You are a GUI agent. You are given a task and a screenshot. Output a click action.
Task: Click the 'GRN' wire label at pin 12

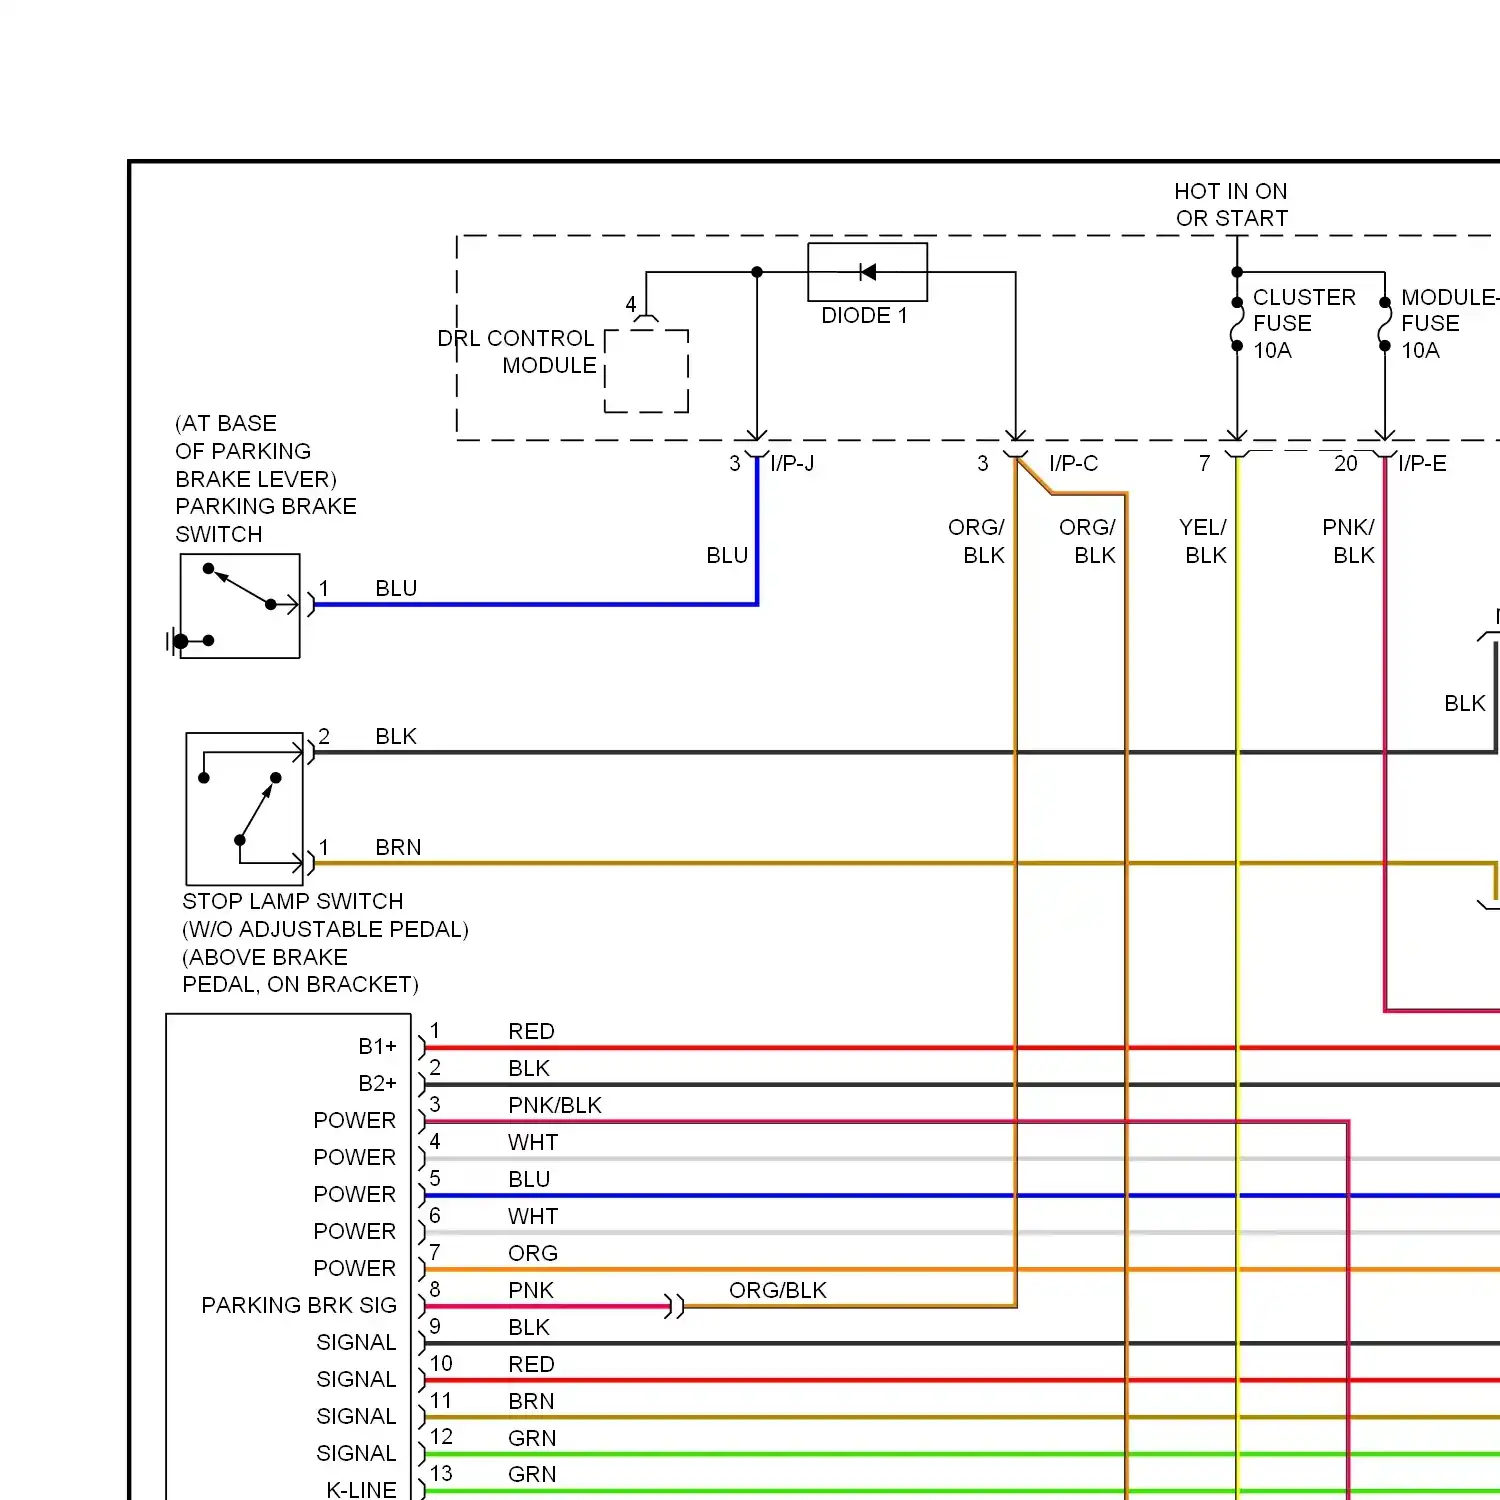tap(532, 1438)
